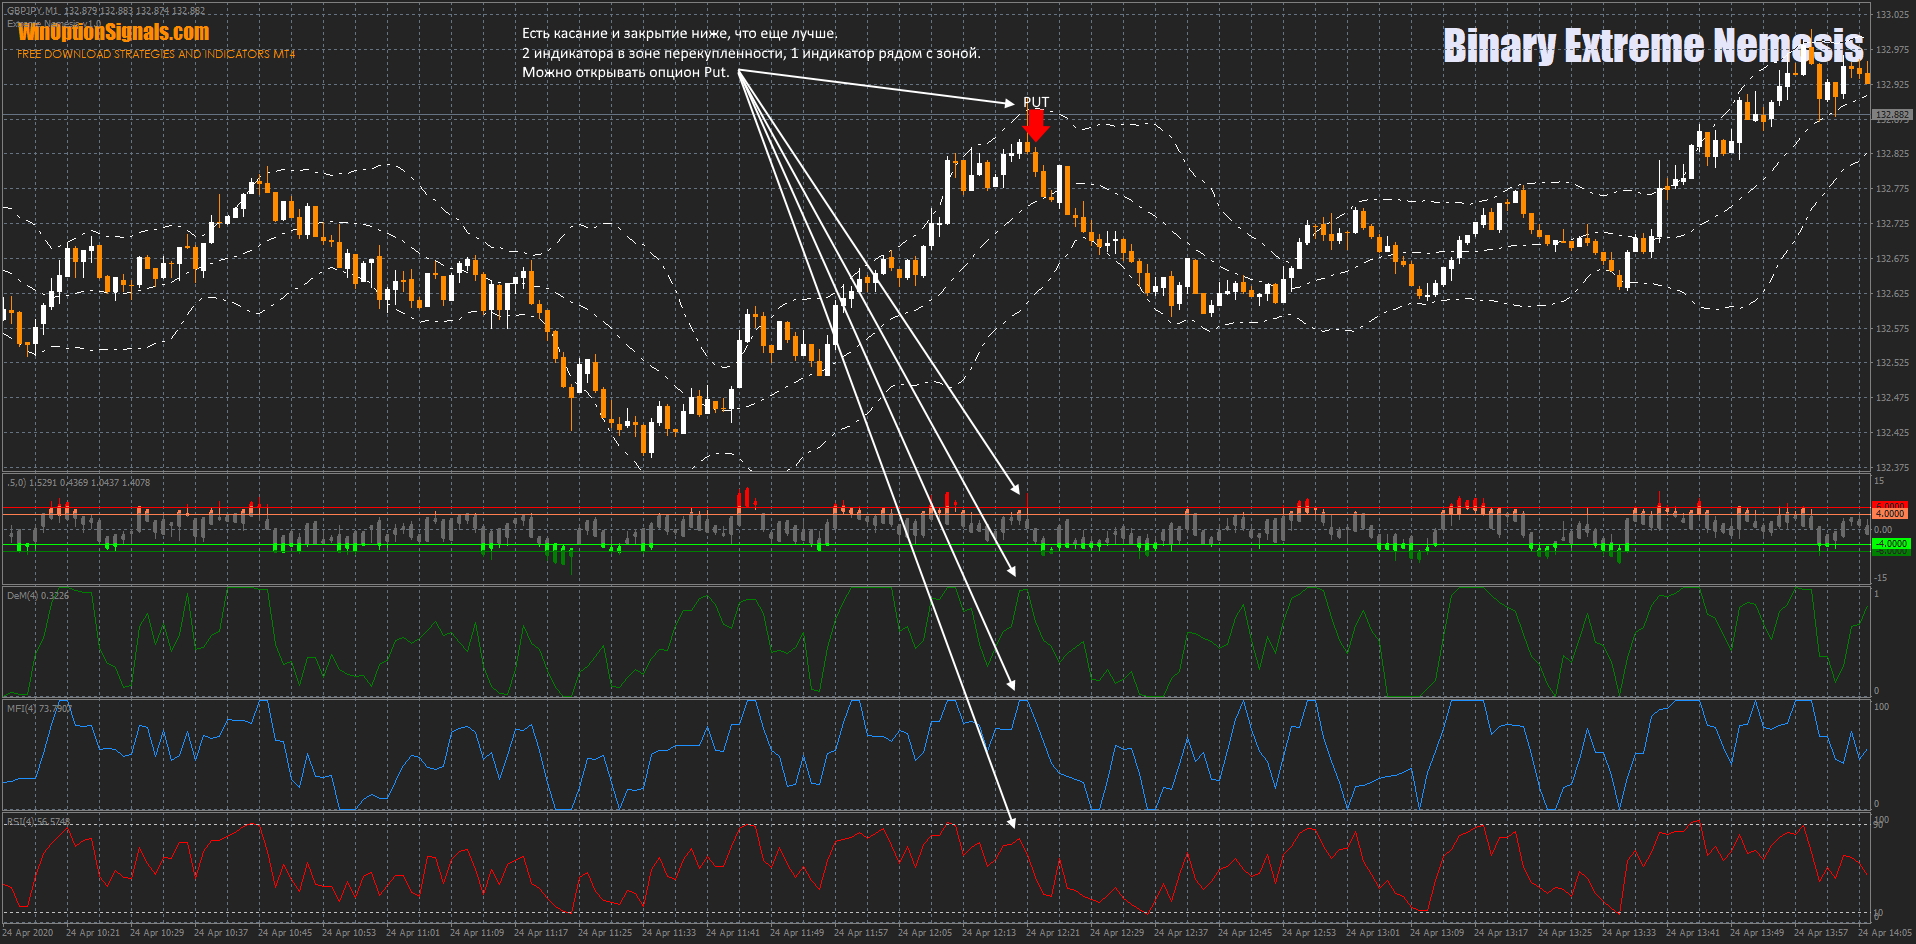This screenshot has height=944, width=1916.
Task: Click the free download strategies text
Action: (x=156, y=54)
